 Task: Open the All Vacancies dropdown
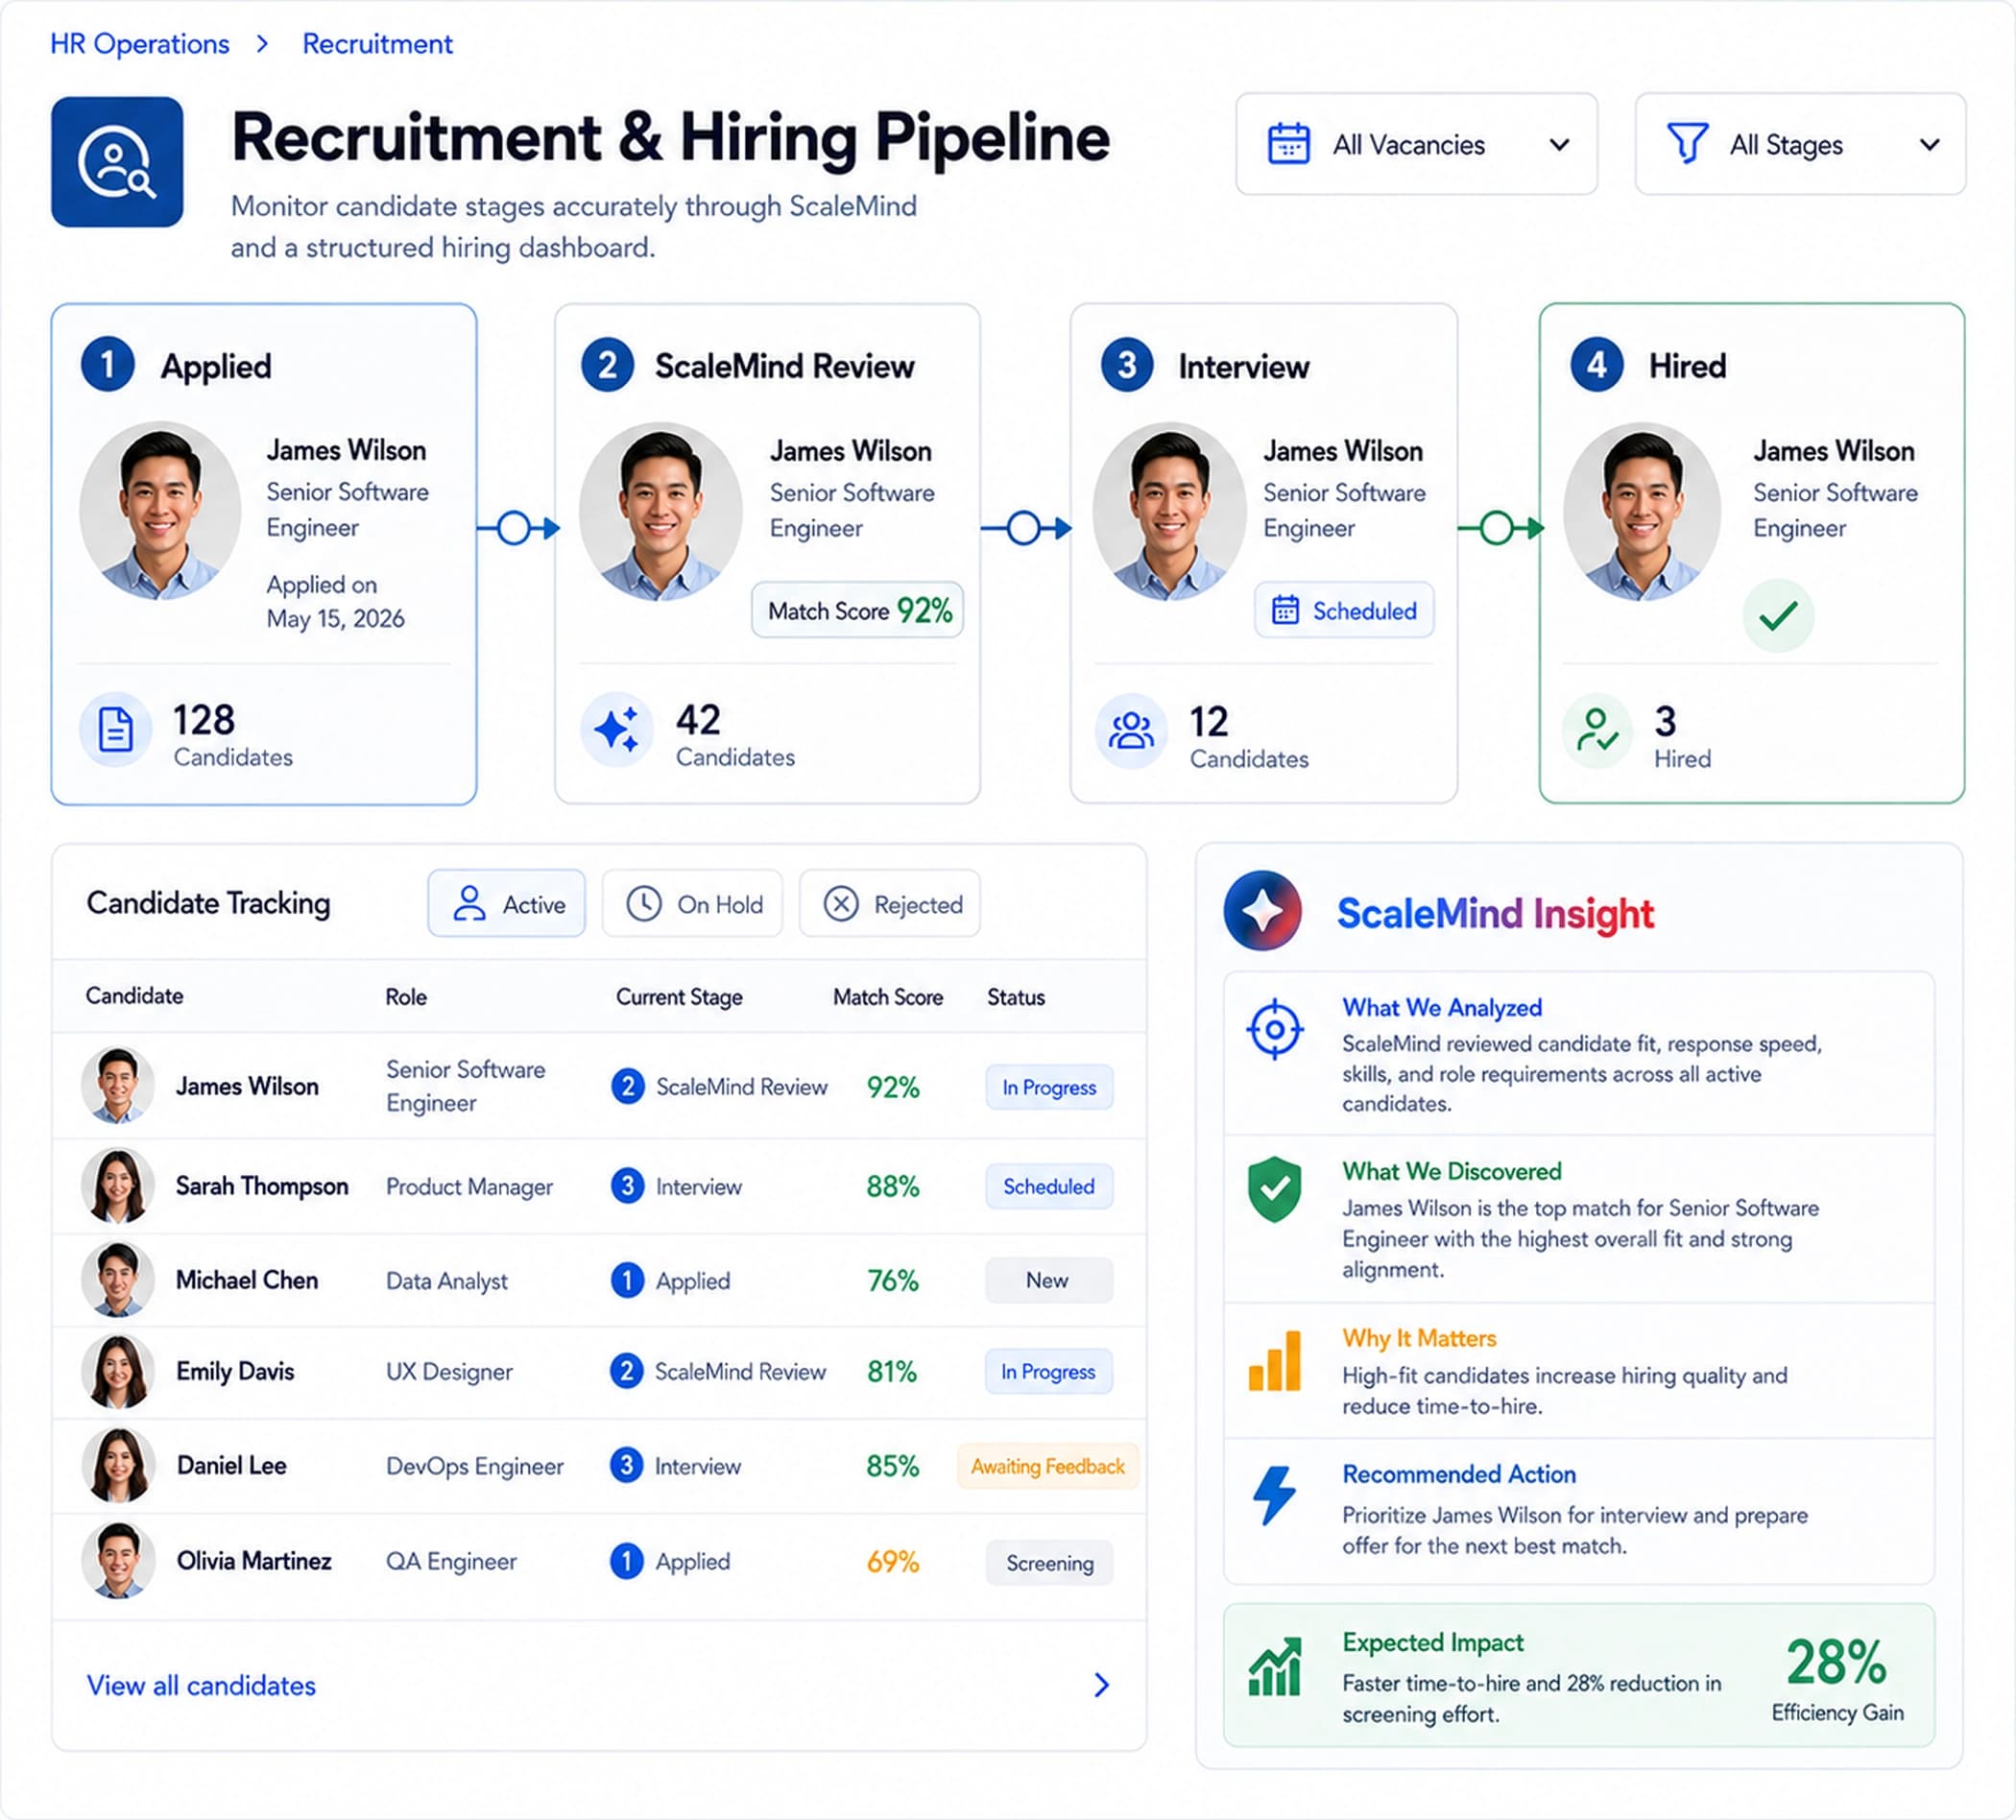[1416, 144]
